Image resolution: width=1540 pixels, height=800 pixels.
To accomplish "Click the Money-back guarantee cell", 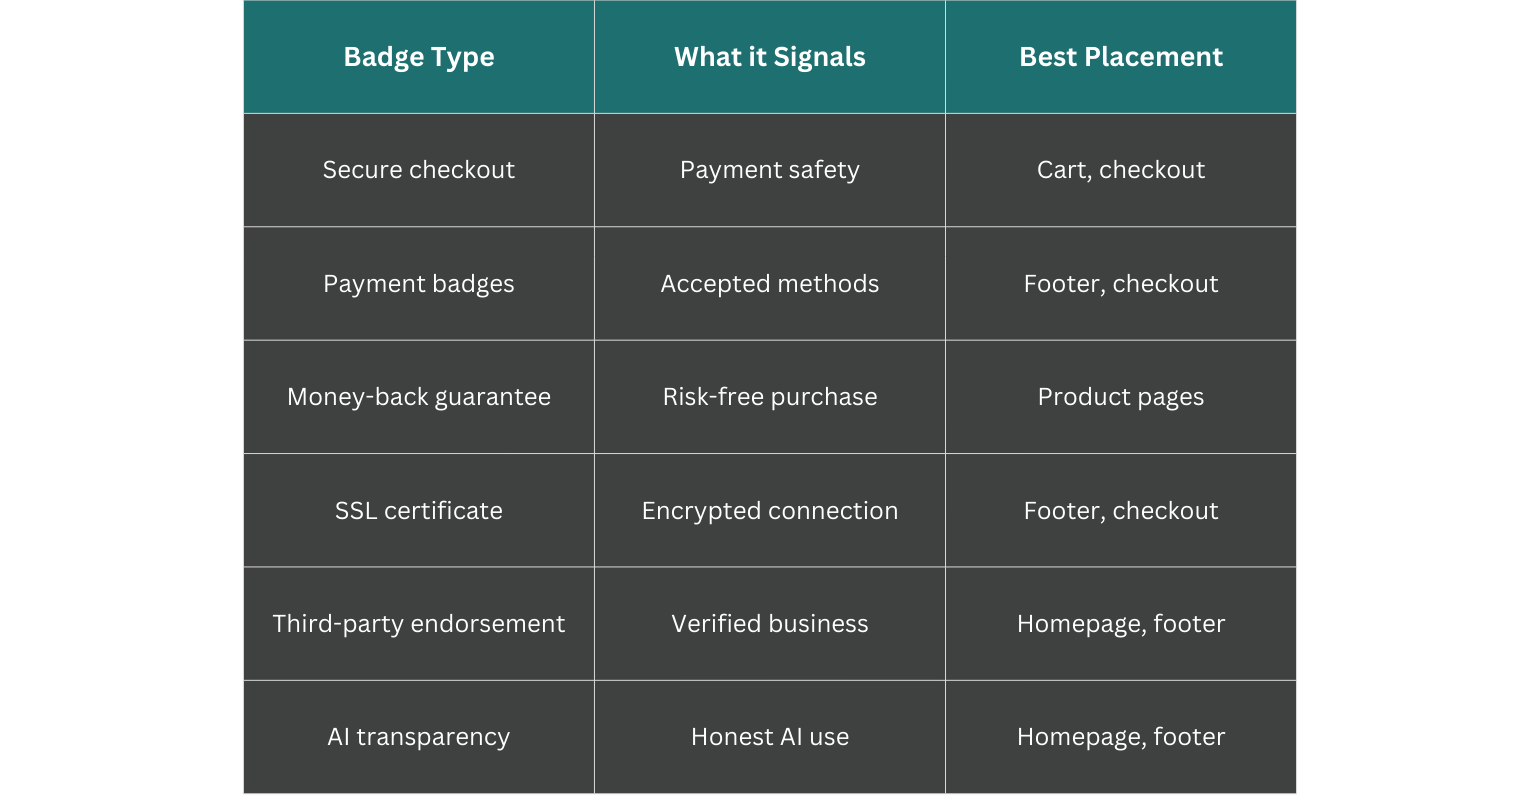I will coord(419,397).
